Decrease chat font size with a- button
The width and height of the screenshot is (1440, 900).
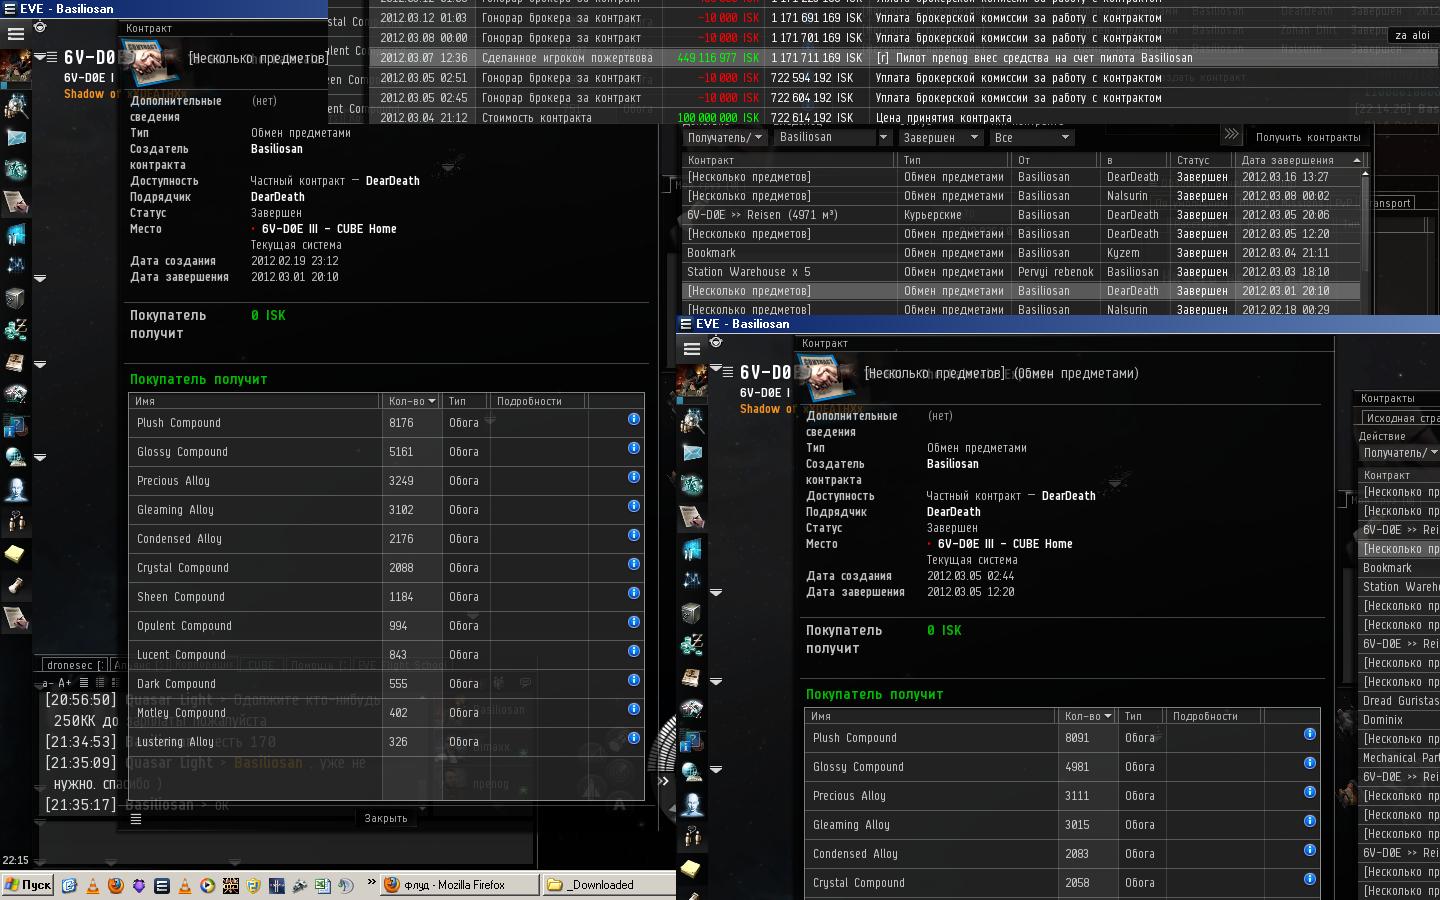click(47, 683)
